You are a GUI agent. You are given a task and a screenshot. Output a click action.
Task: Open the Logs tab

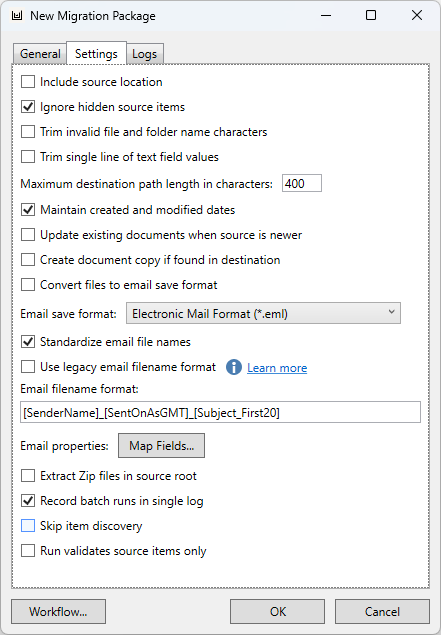click(145, 54)
